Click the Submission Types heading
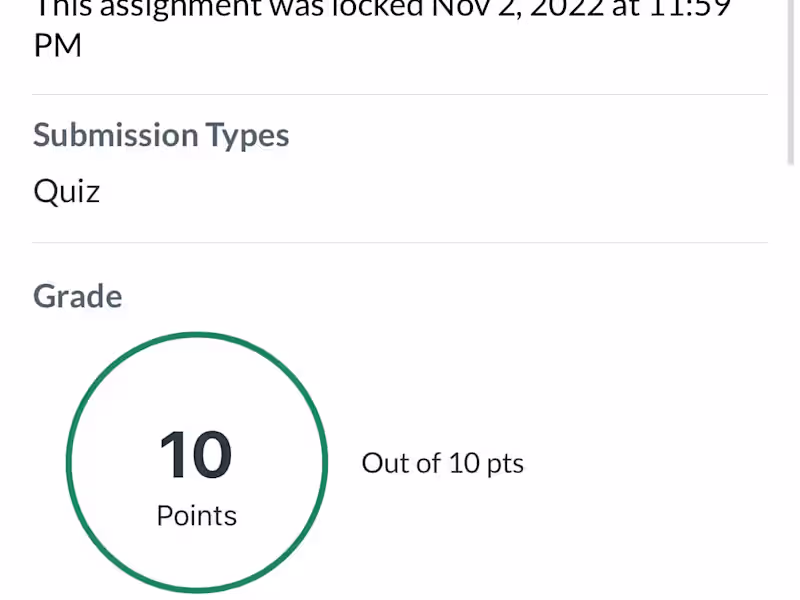 pos(161,135)
